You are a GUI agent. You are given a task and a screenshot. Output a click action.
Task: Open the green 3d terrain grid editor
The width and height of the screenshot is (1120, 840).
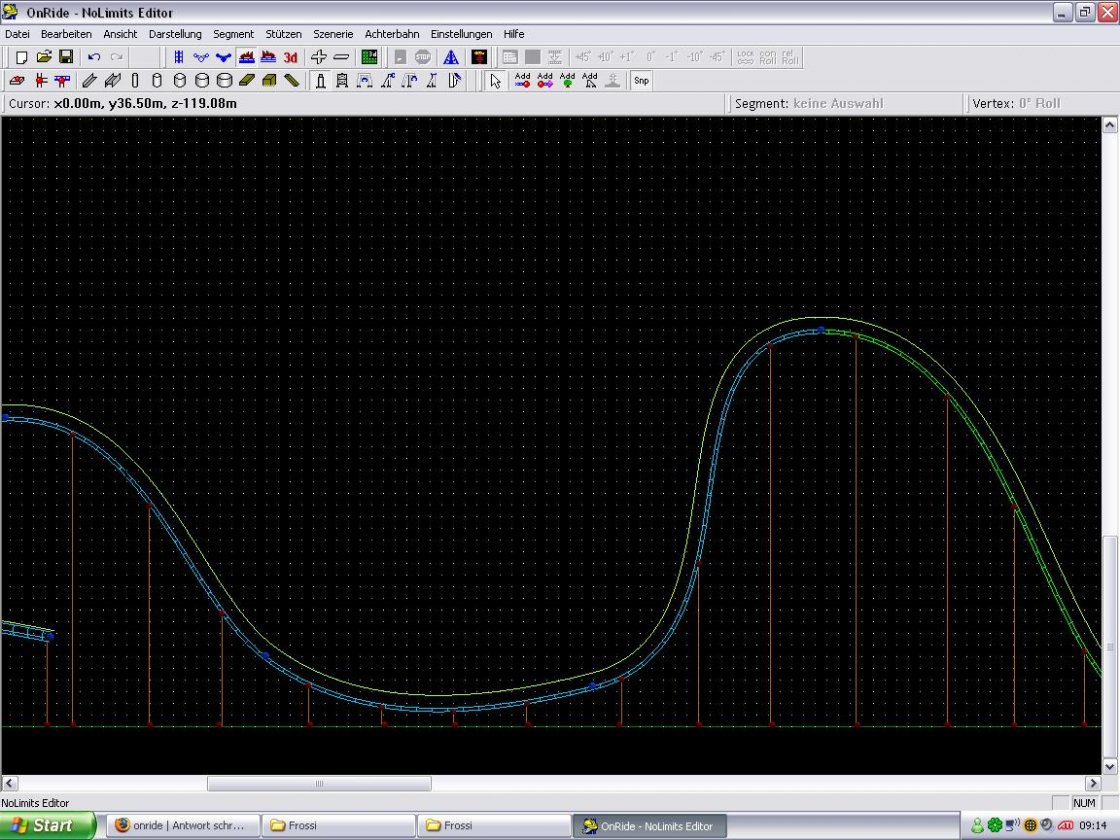[x=369, y=57]
